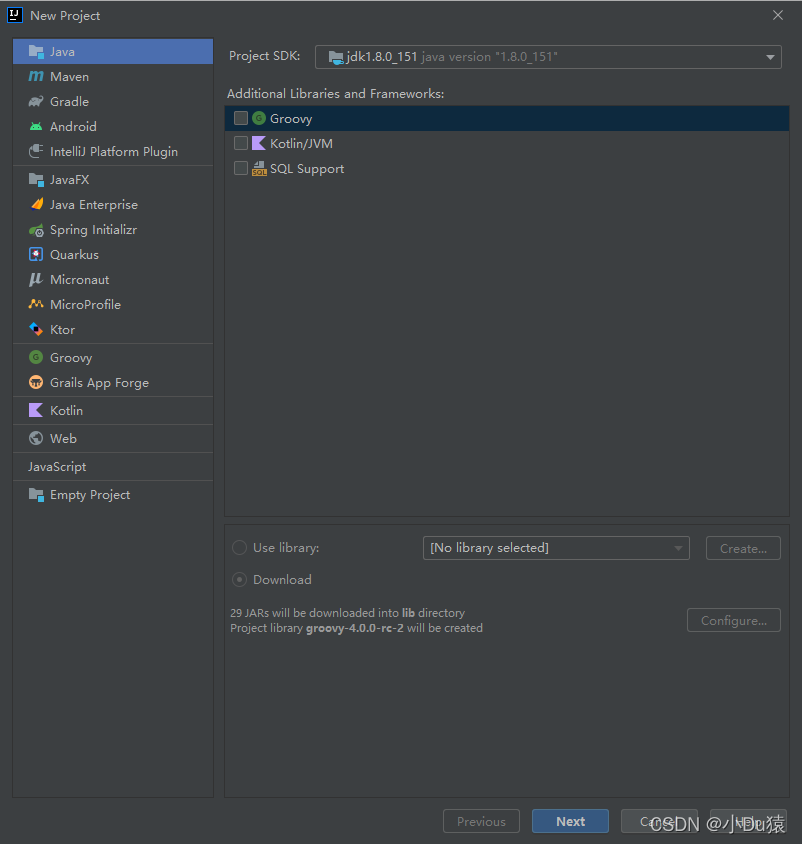Select the JavaFX folder icon
802x844 pixels.
tap(36, 180)
